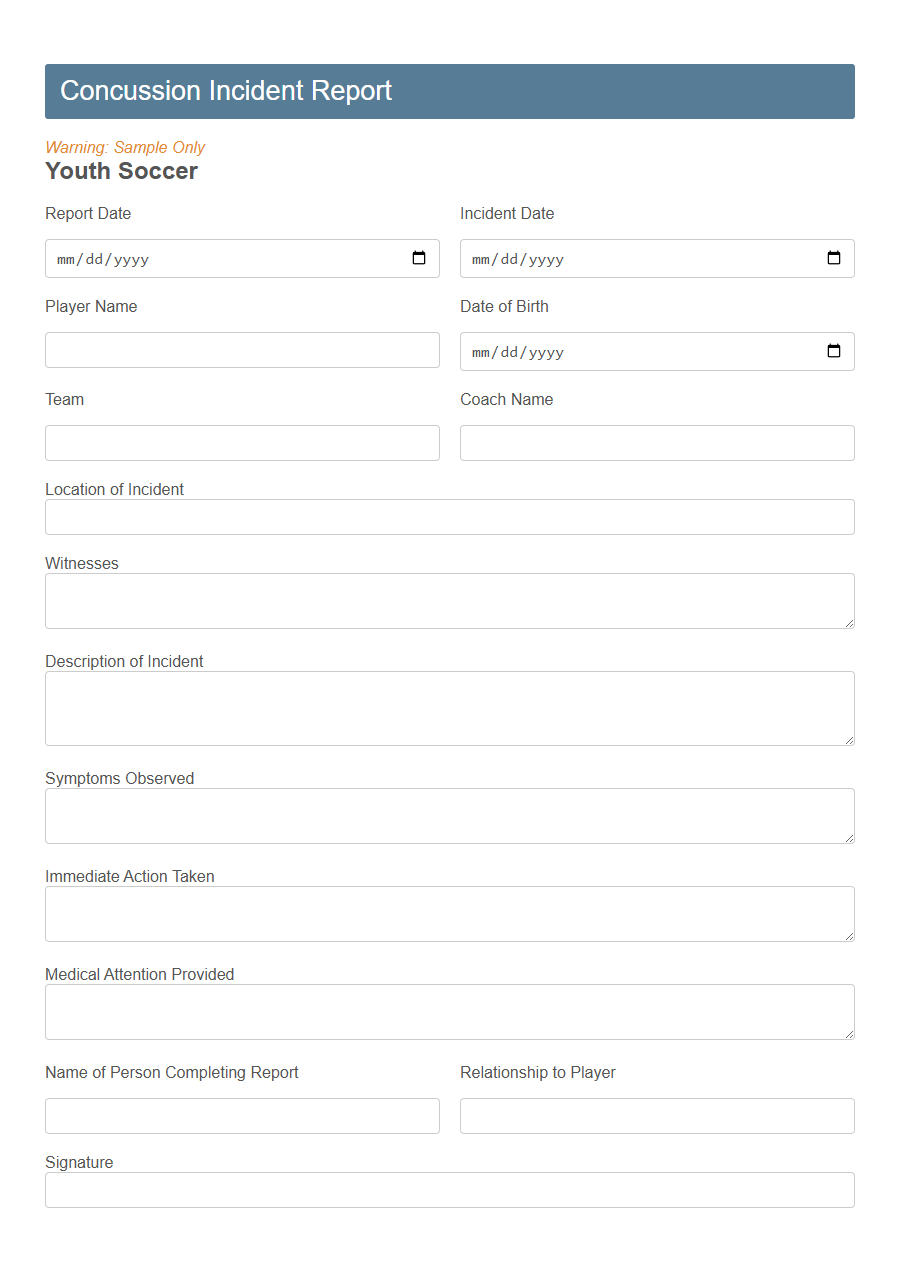The width and height of the screenshot is (900, 1272).
Task: Open the Incident Date calendar picker
Action: (834, 258)
